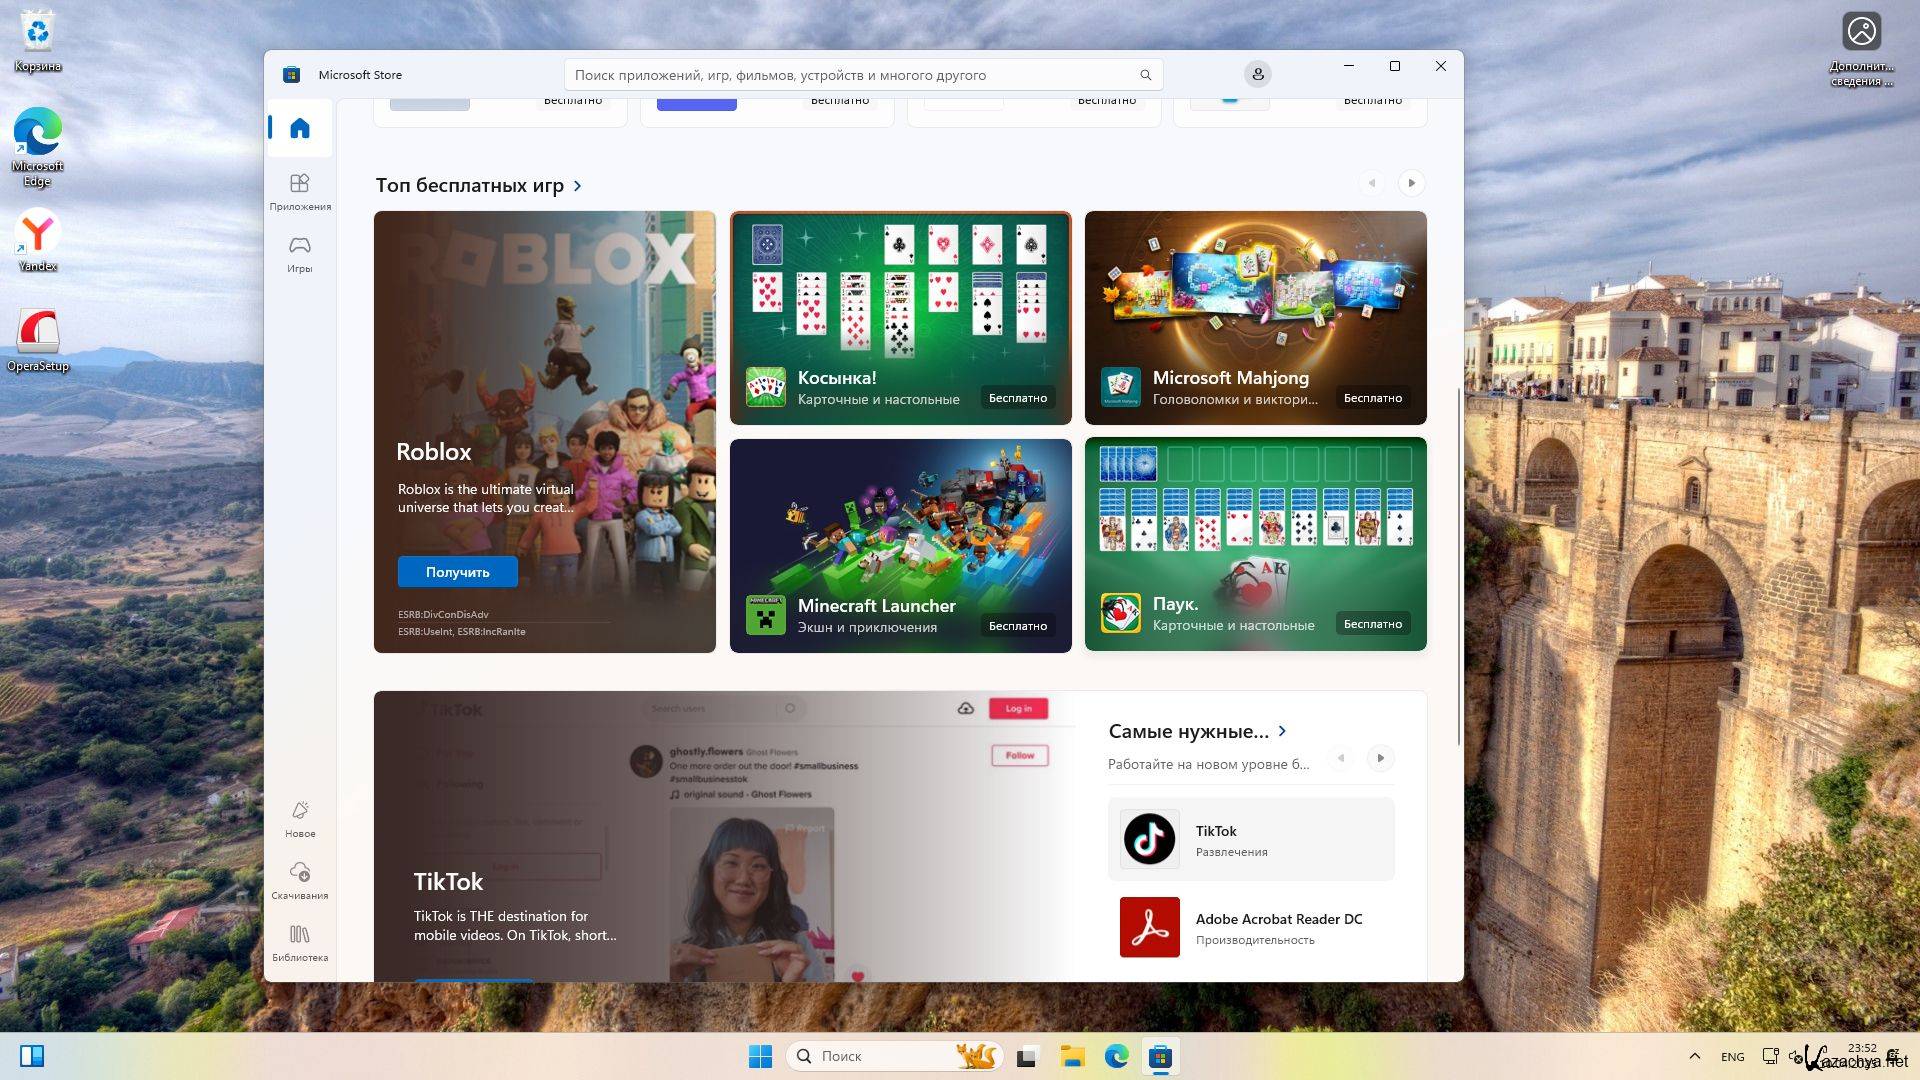Image resolution: width=1920 pixels, height=1080 pixels.
Task: Open the Скачивания downloads icon
Action: click(299, 879)
